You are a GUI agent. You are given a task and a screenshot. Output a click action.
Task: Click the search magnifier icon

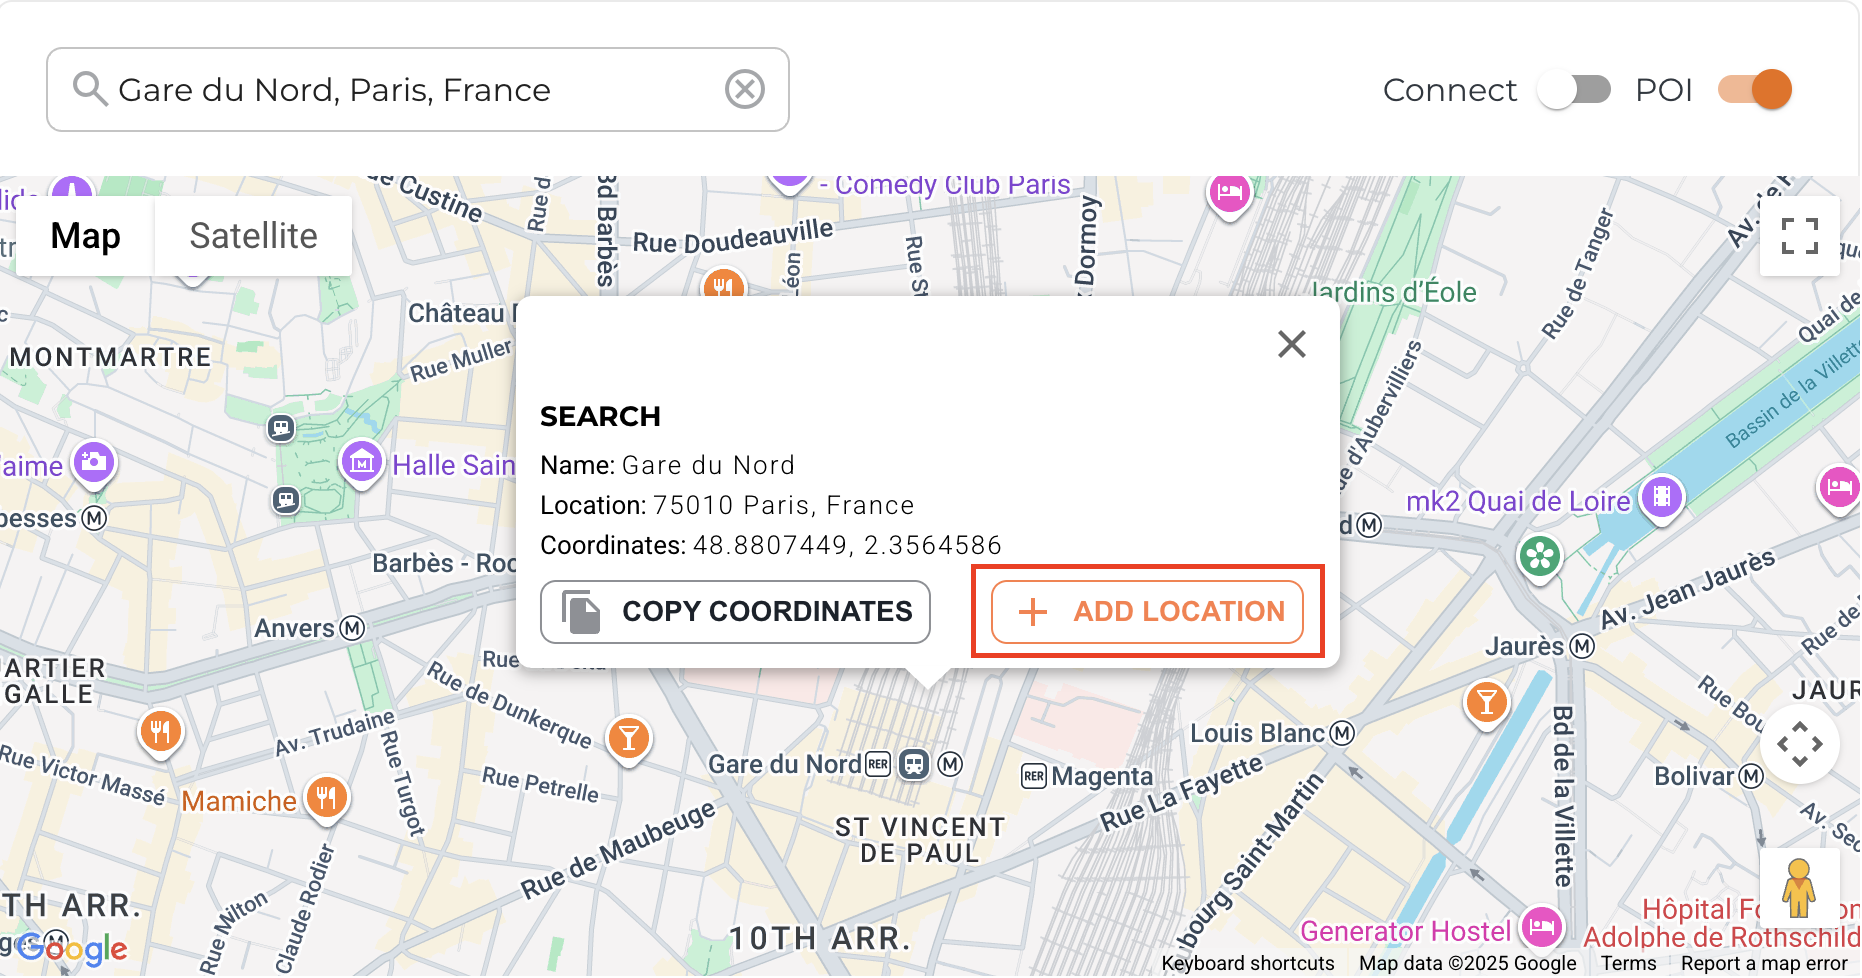click(x=90, y=89)
